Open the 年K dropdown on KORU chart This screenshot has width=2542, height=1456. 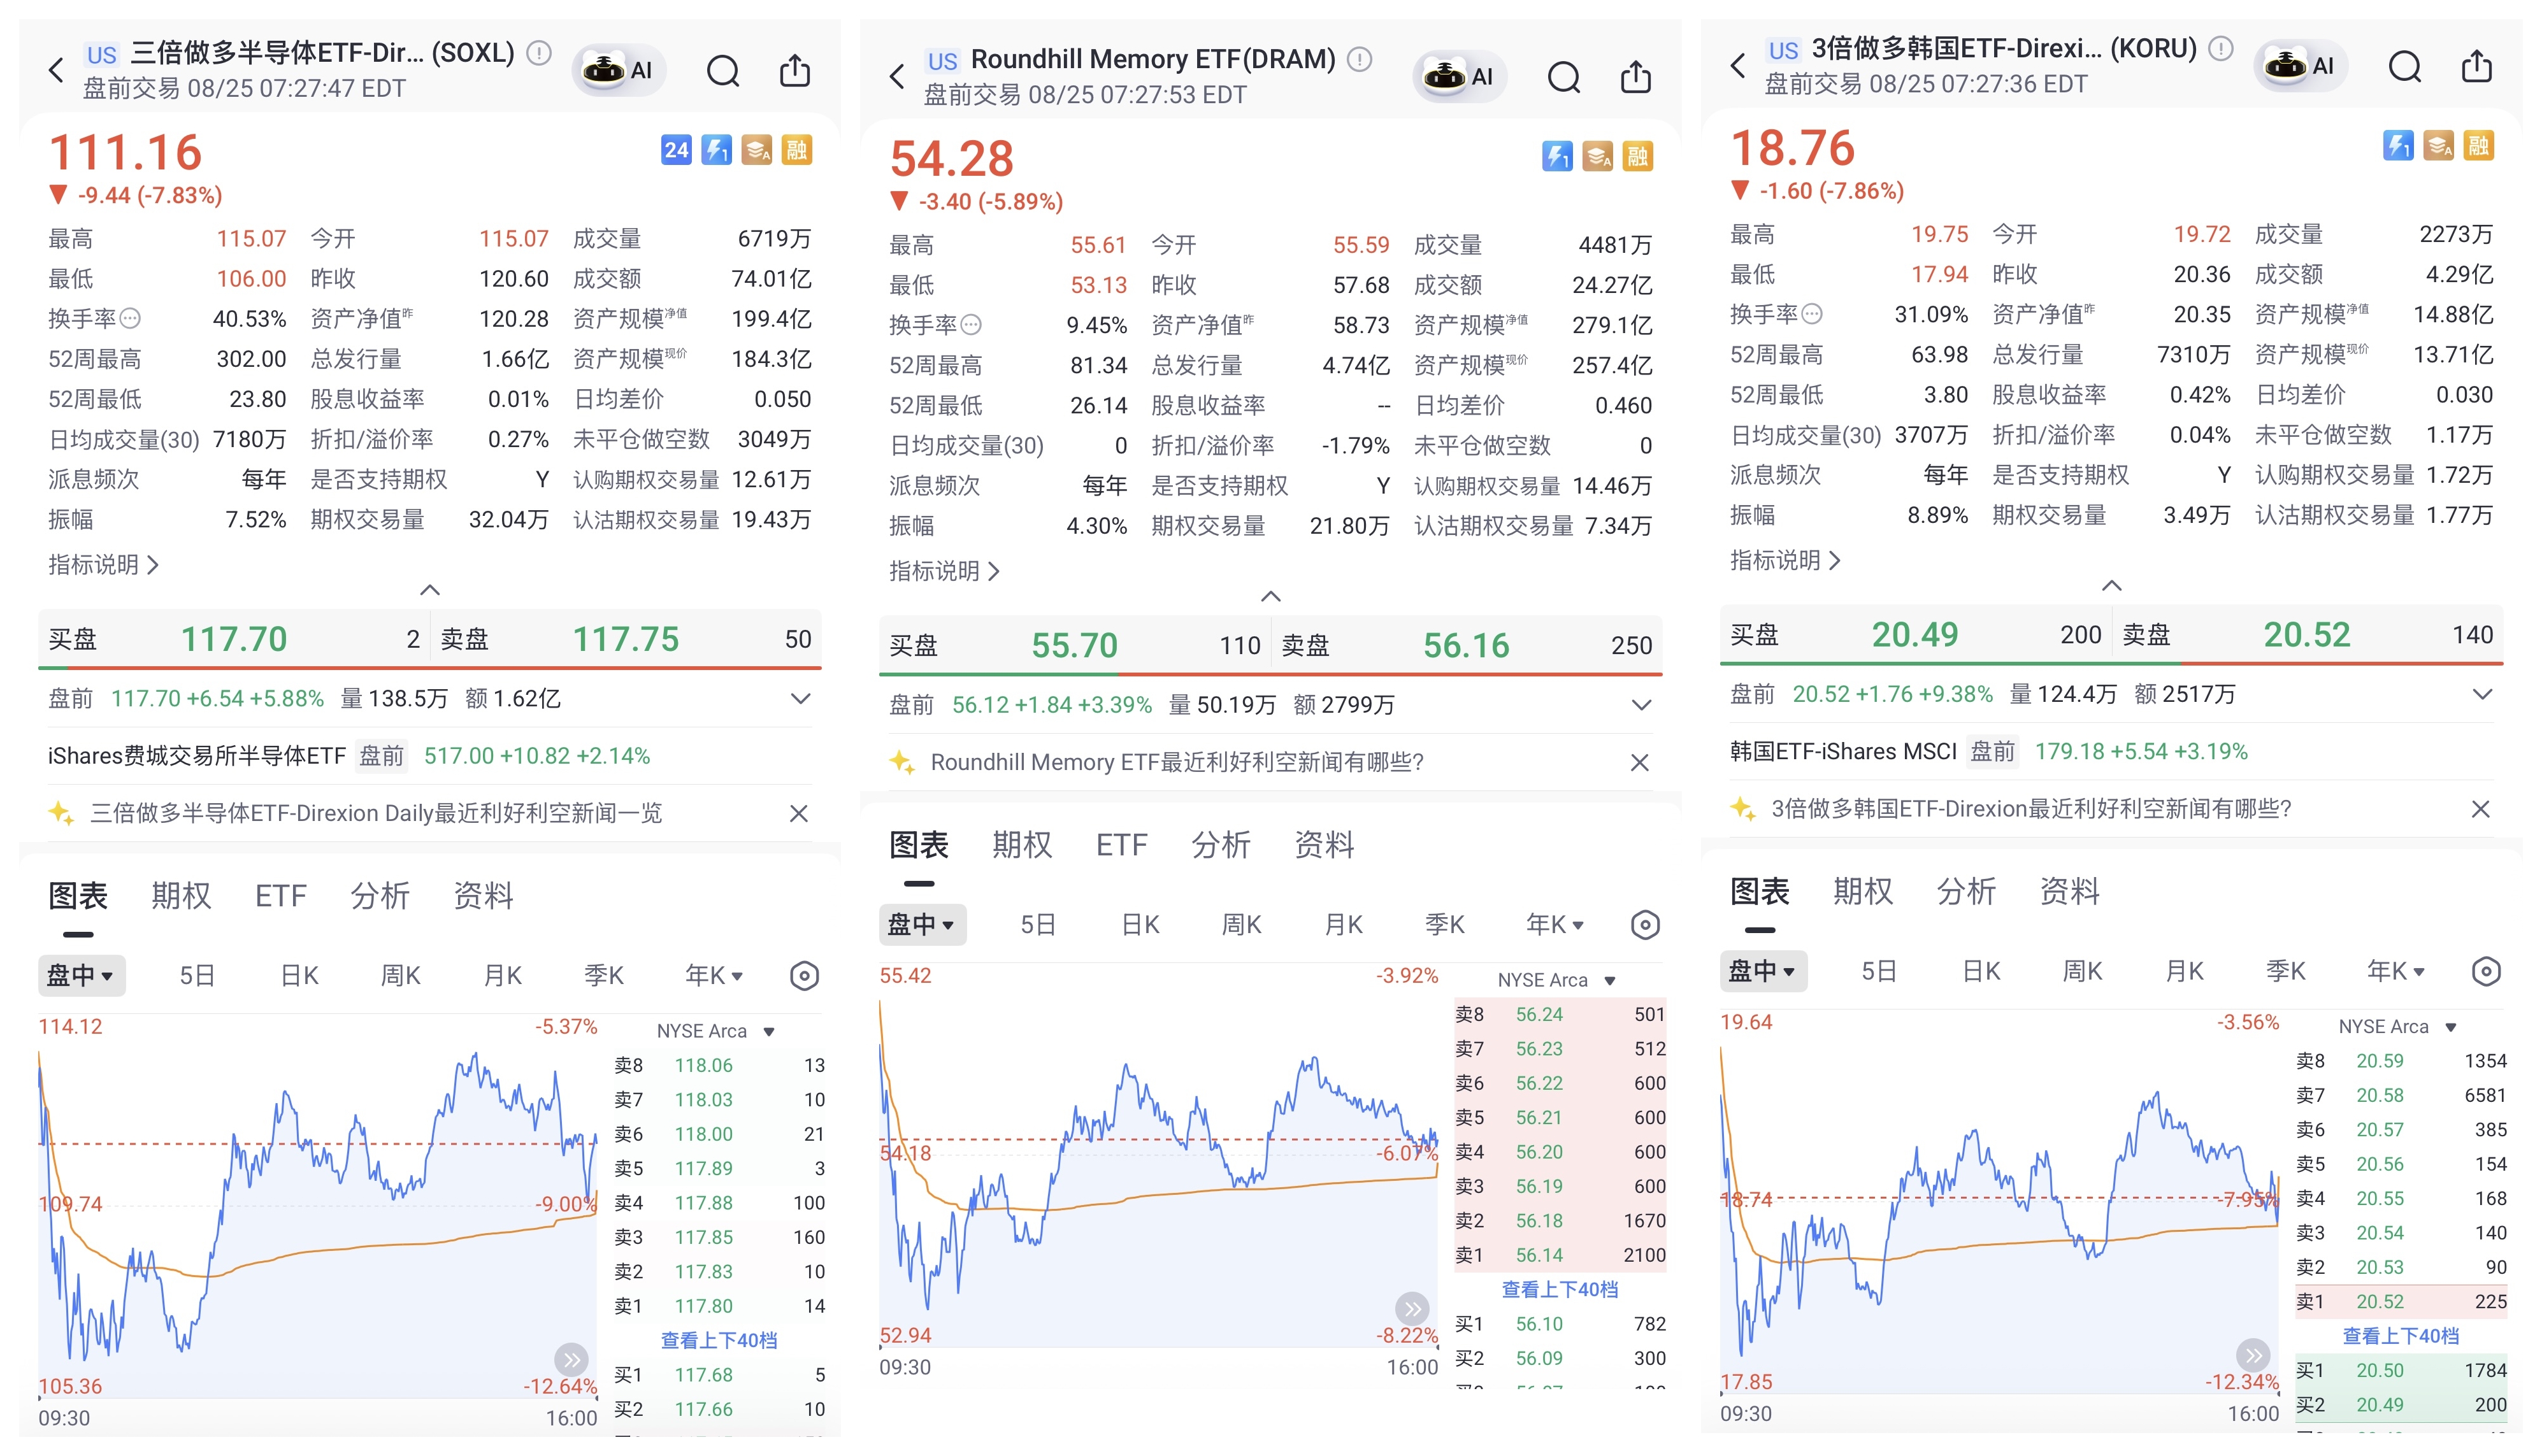click(2396, 971)
